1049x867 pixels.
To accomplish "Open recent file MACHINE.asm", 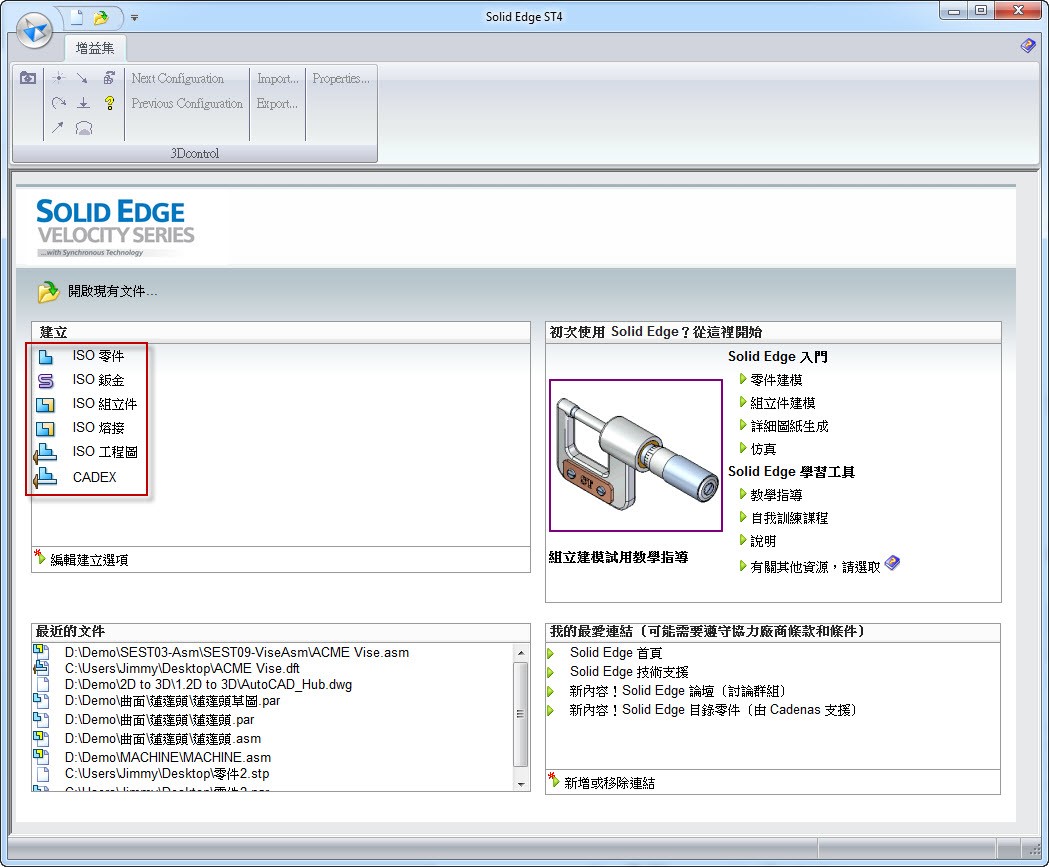I will [168, 757].
